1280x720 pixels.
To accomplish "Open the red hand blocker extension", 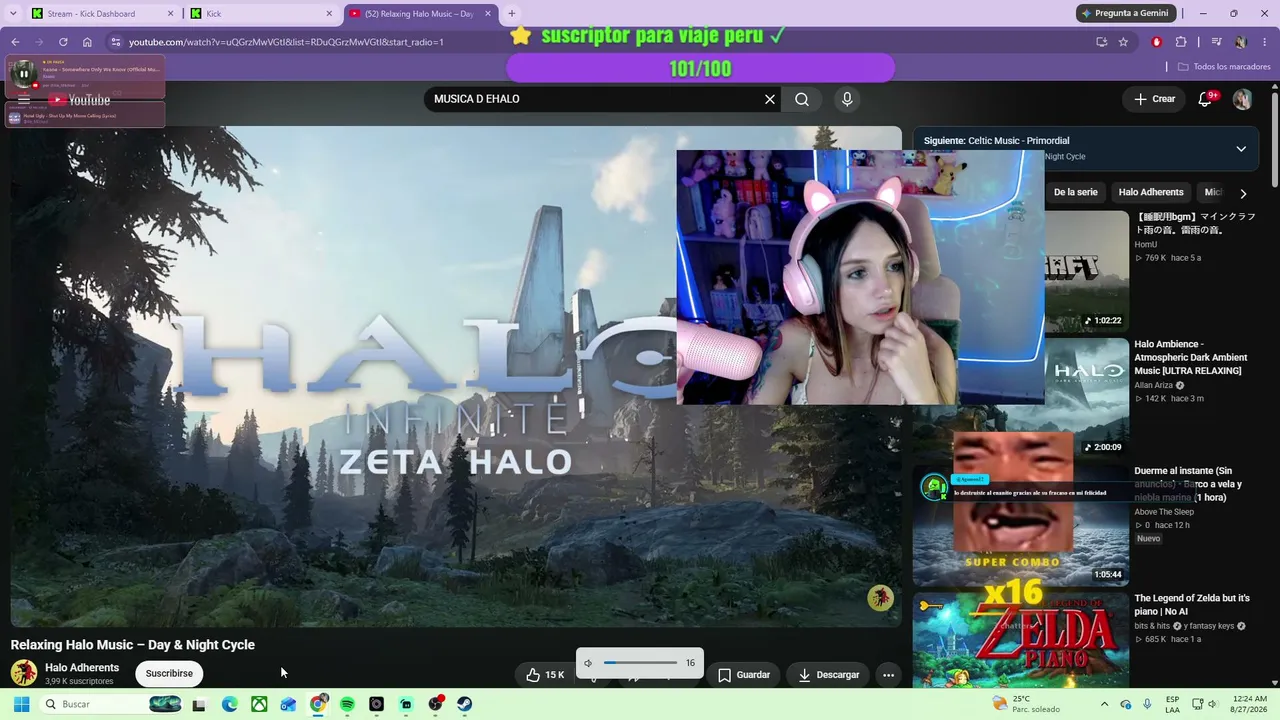I will (x=1157, y=42).
